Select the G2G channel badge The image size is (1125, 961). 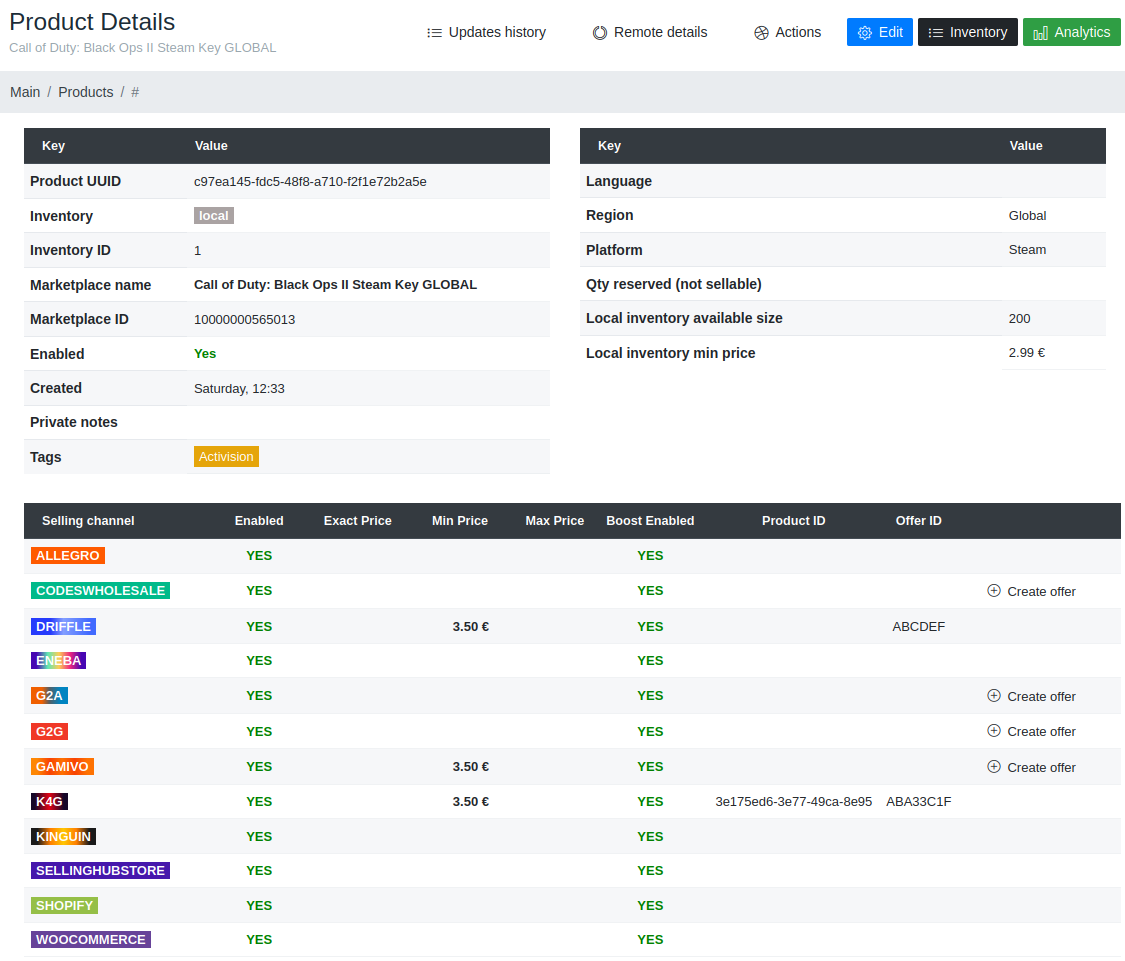(x=50, y=731)
